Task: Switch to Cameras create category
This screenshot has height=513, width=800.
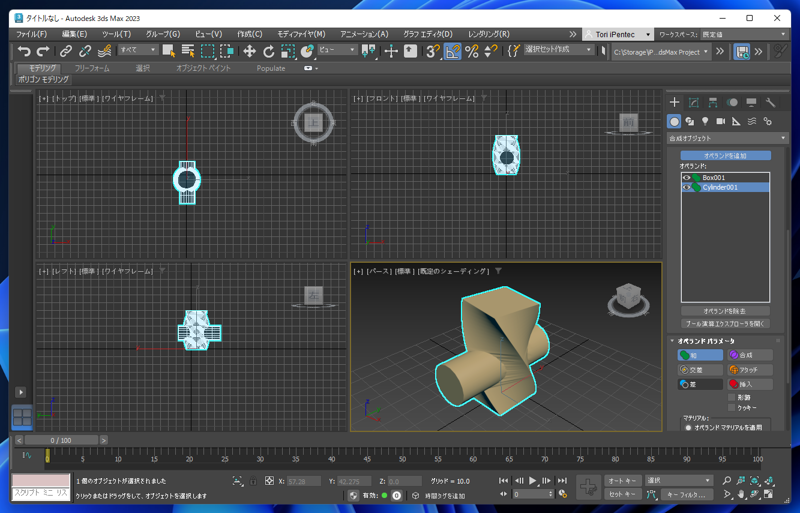Action: pos(720,121)
